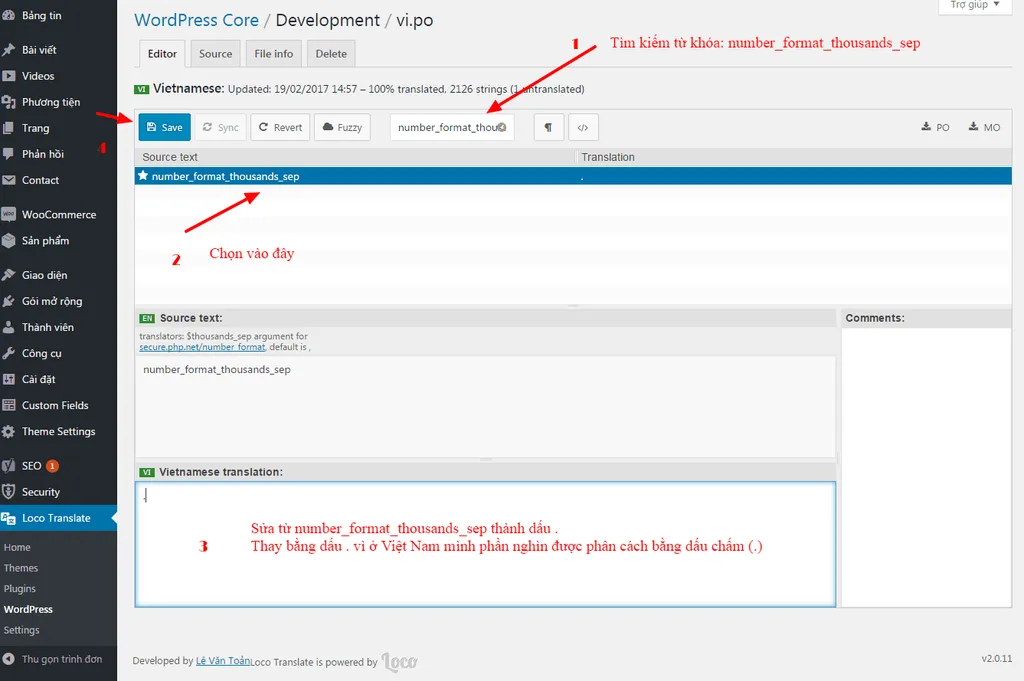Open the secure.php.net/number_format link

[x=202, y=347]
